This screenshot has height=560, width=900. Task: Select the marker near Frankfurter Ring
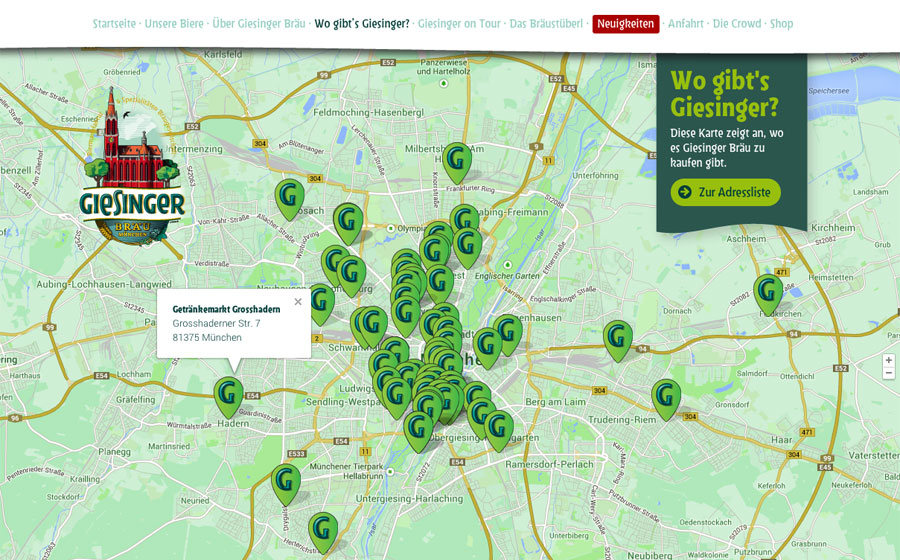click(457, 163)
